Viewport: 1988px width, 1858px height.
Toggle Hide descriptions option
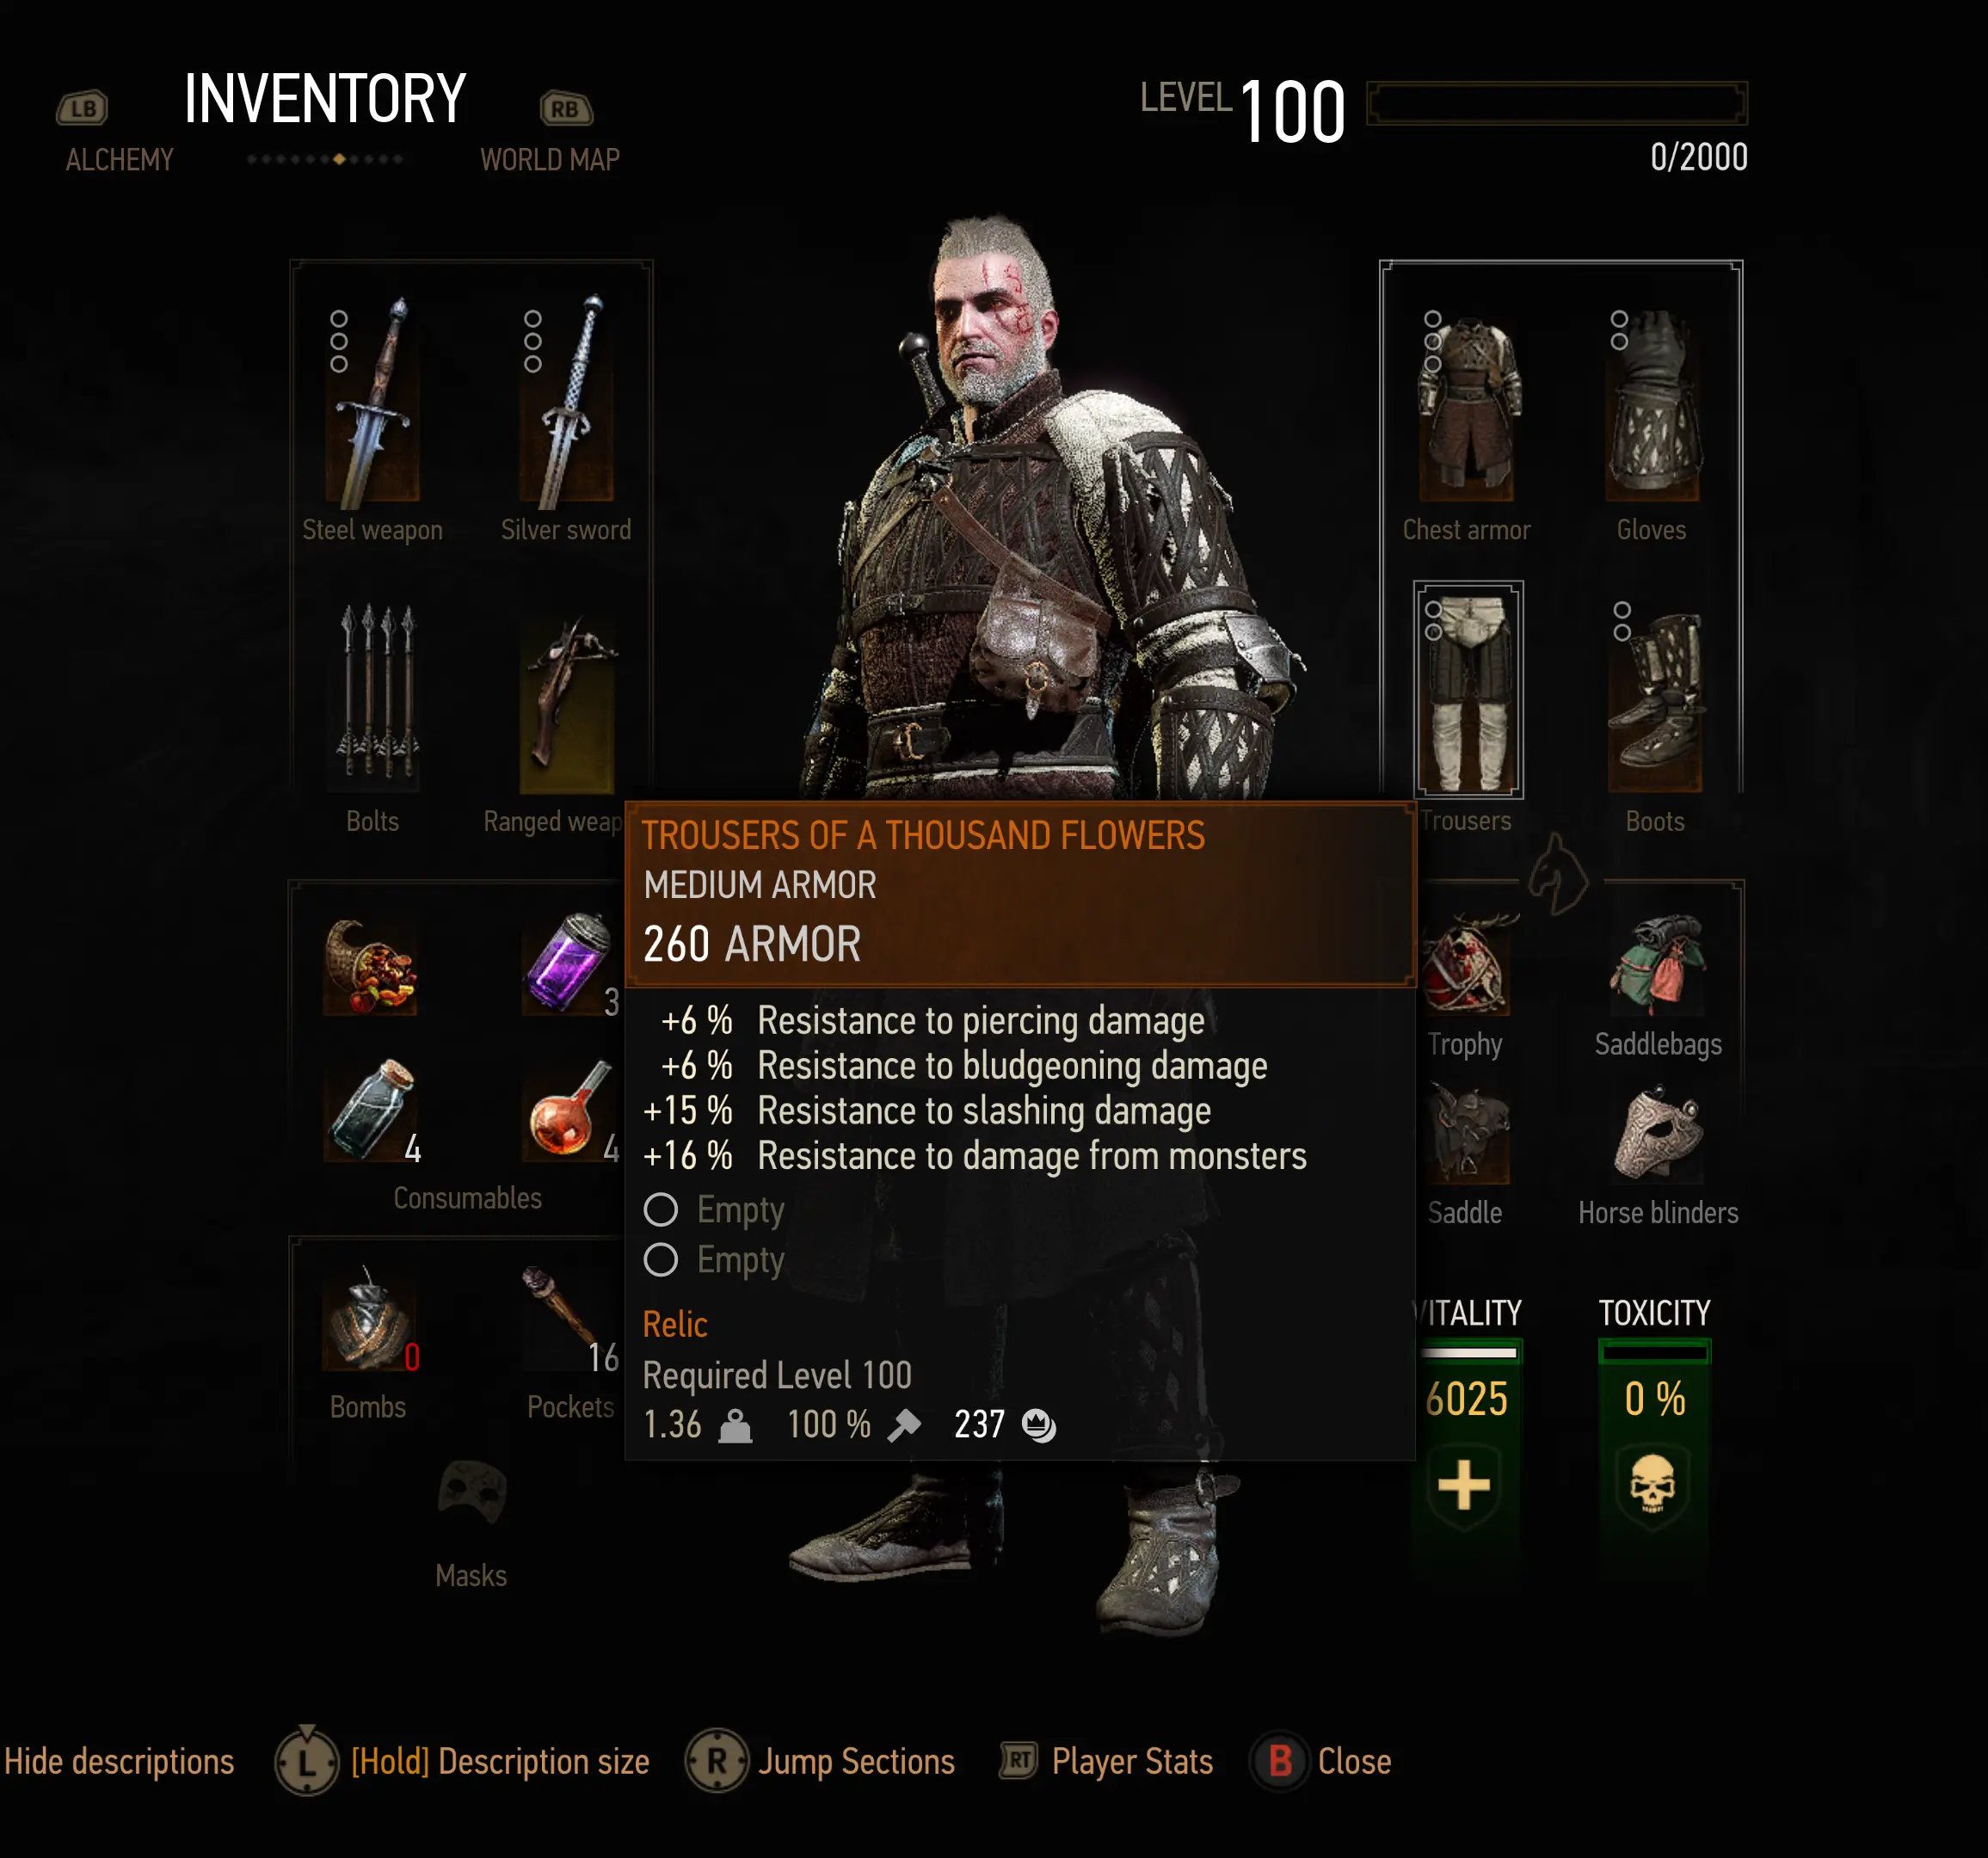[118, 1761]
